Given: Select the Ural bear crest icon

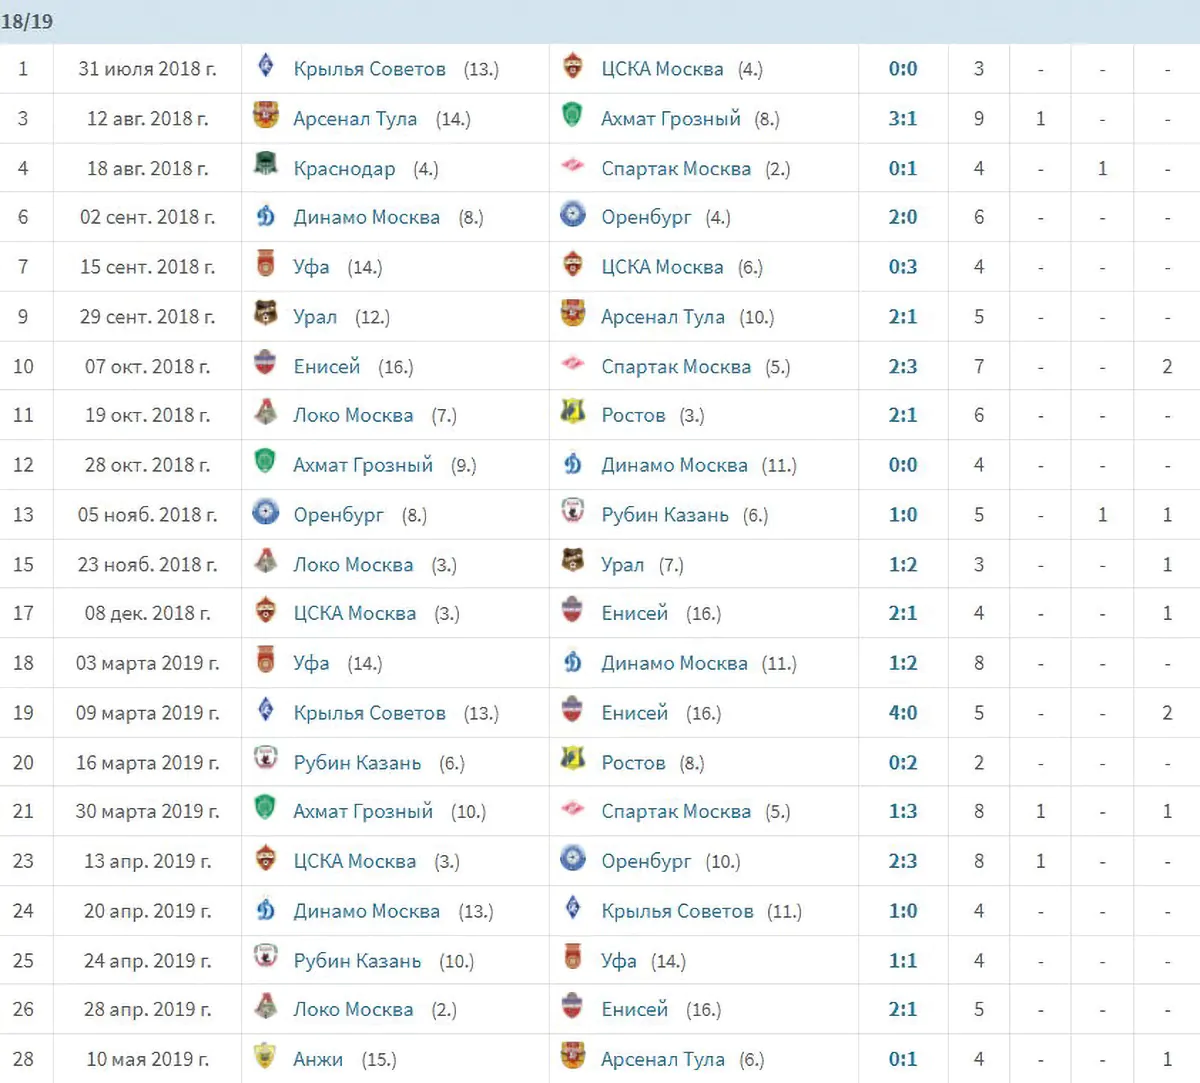Looking at the screenshot, I should (x=264, y=317).
